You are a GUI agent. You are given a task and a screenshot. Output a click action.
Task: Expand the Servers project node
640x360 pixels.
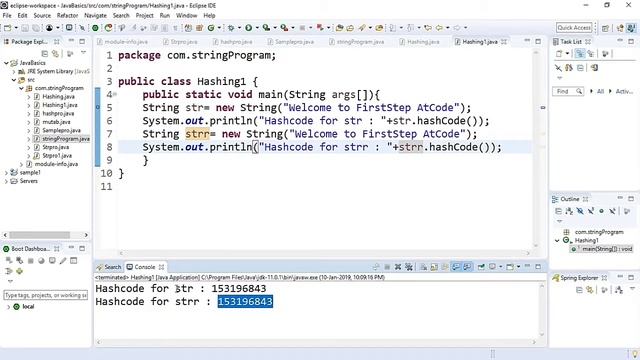pyautogui.click(x=6, y=181)
